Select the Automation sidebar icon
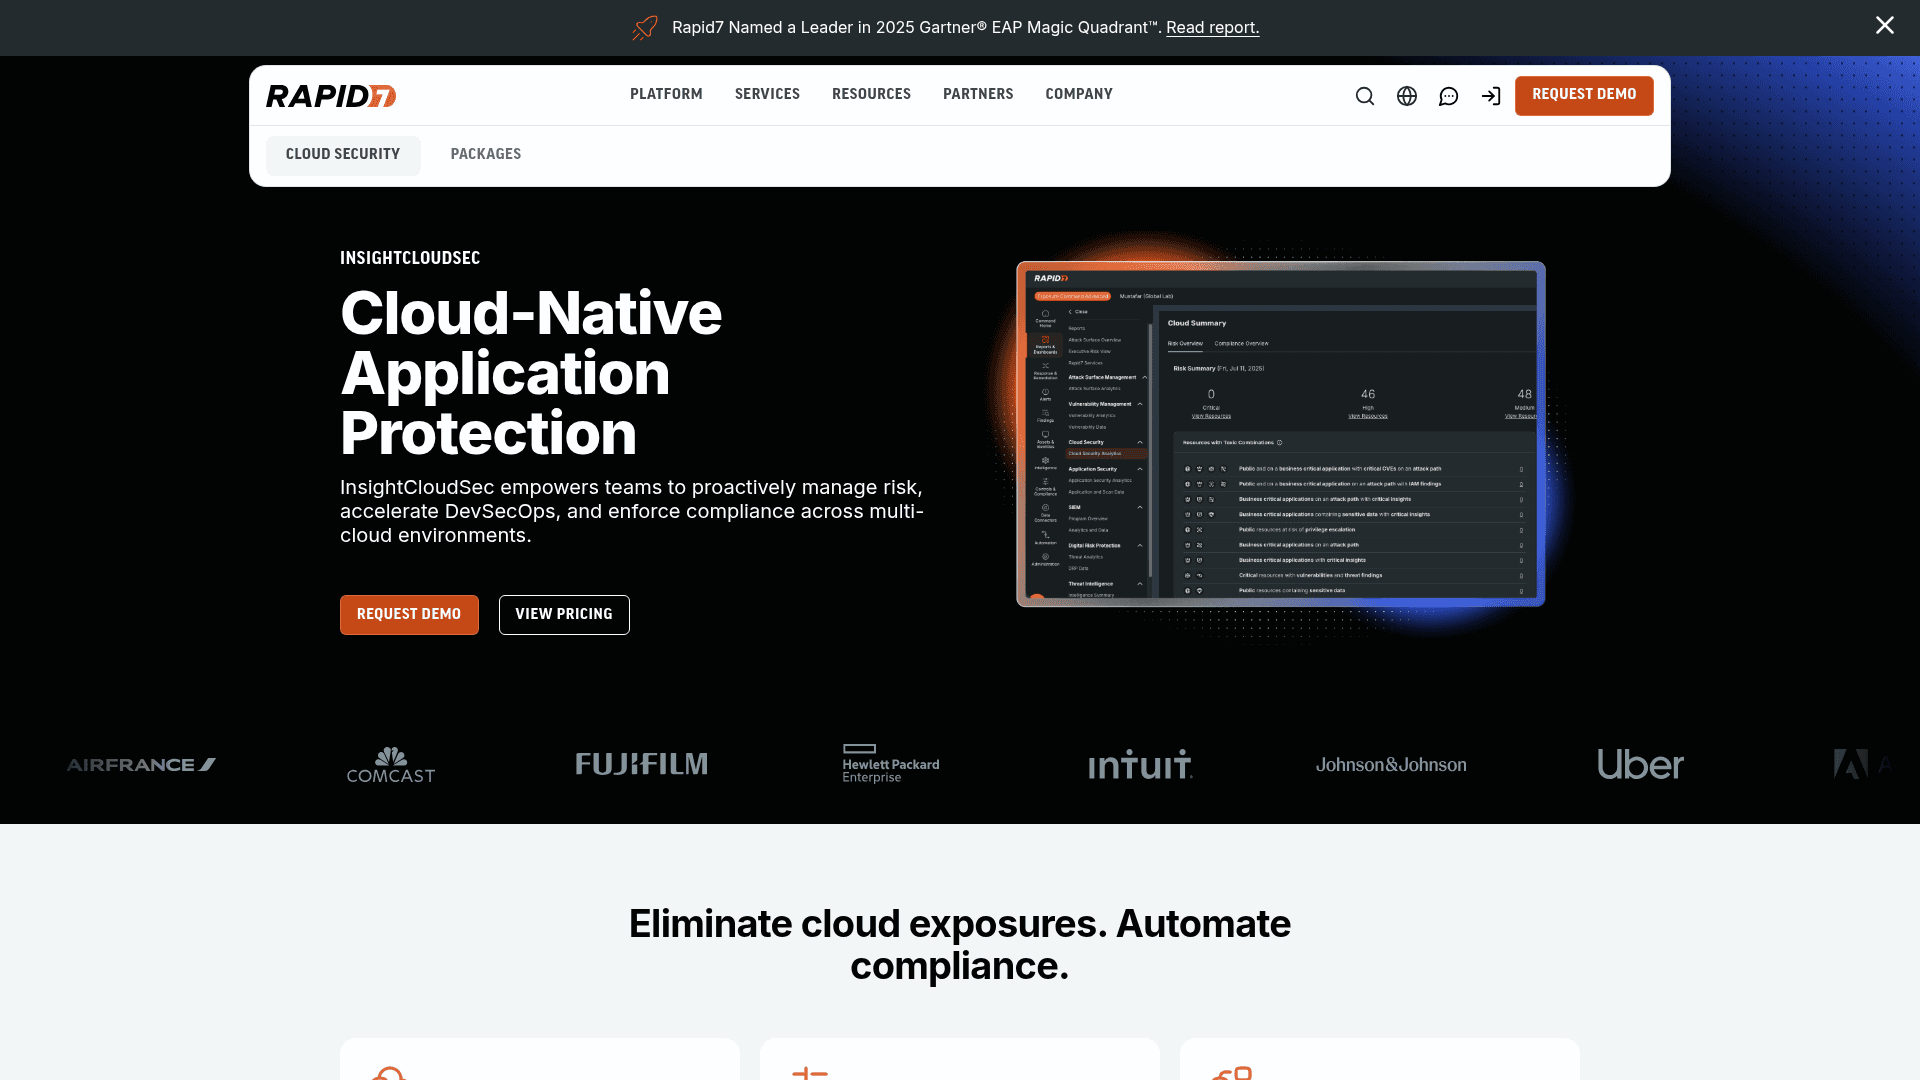 1045,536
